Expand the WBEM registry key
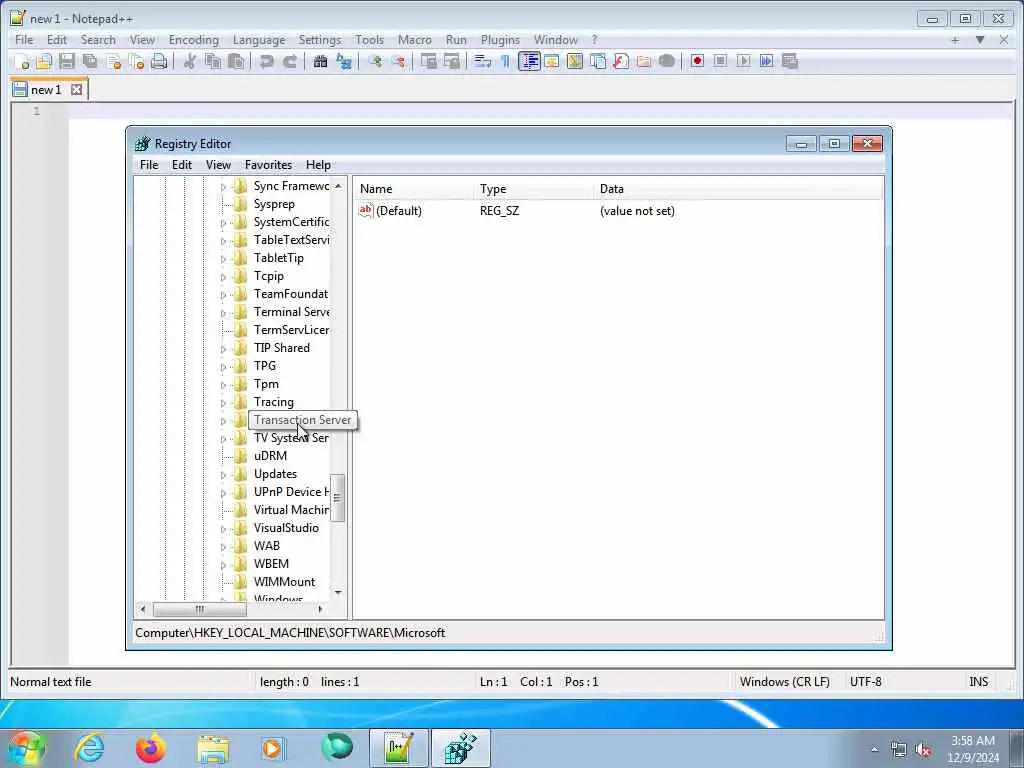Screen dimensions: 1024x768 [223, 566]
